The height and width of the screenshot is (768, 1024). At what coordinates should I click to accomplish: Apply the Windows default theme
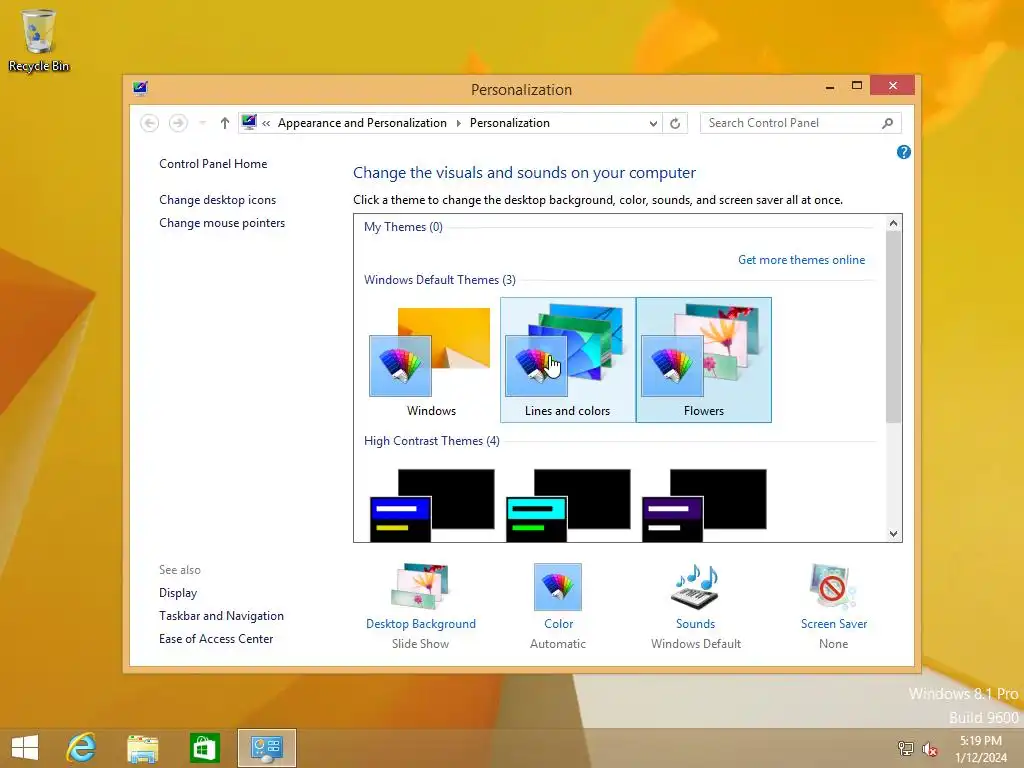click(431, 360)
